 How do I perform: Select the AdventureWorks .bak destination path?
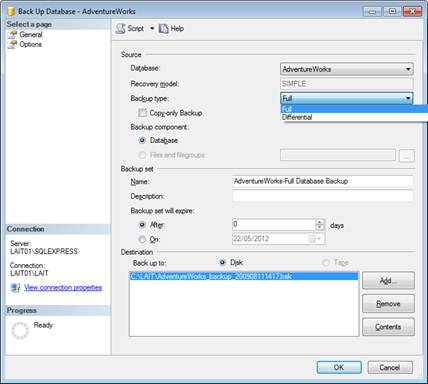point(244,276)
